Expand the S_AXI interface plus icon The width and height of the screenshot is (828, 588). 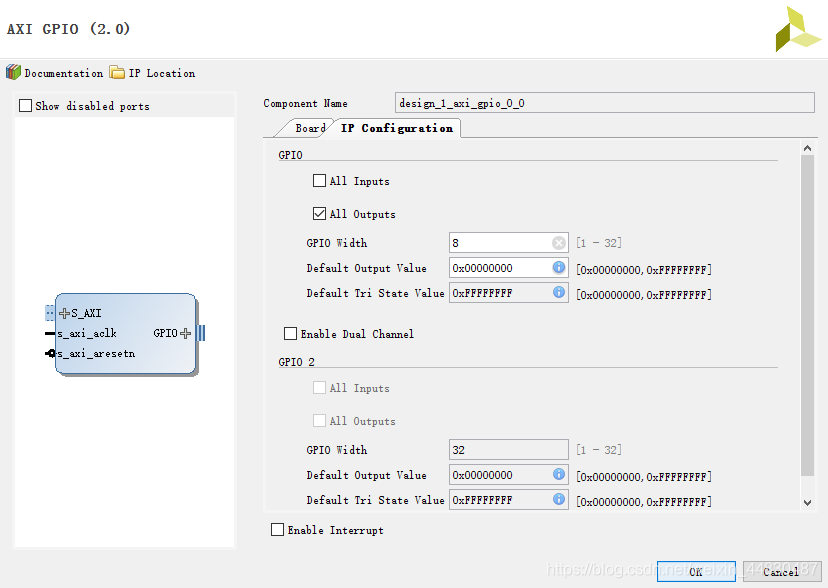64,314
